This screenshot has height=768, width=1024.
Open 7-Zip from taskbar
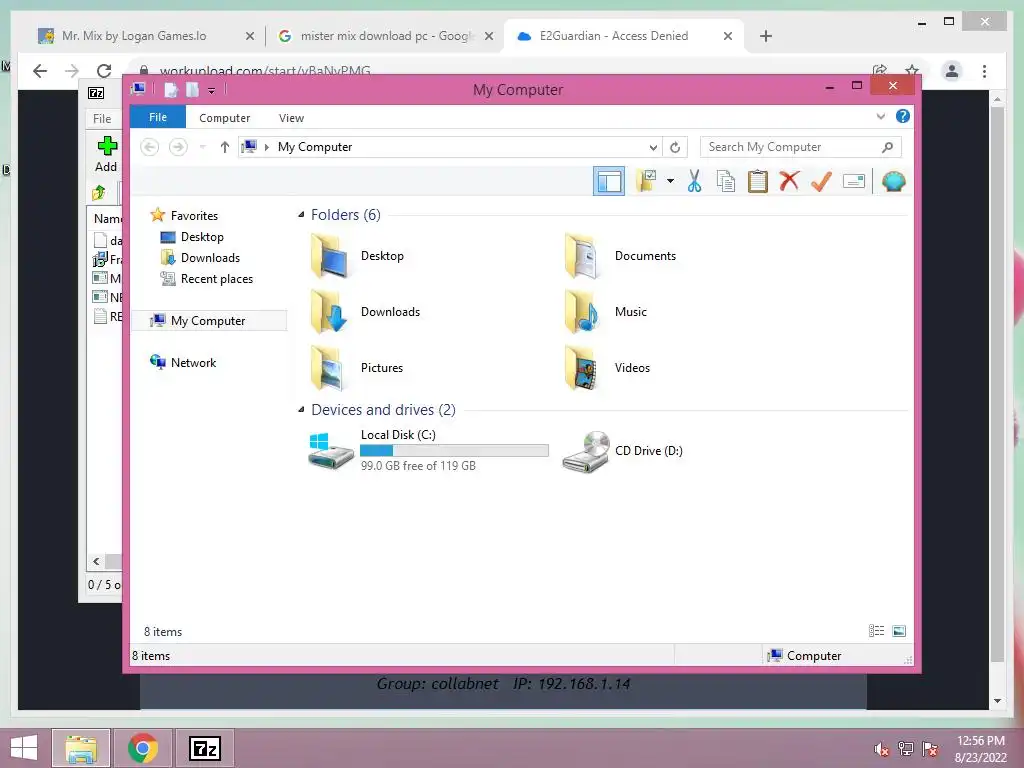coord(204,748)
